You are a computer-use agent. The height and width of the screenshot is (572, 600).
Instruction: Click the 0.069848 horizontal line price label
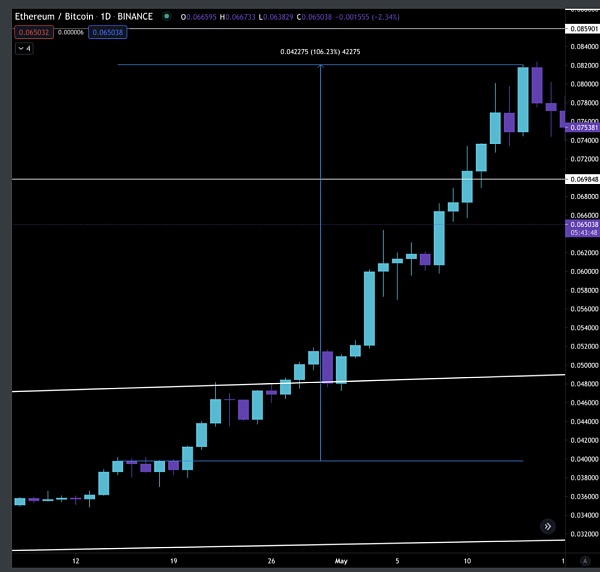pyautogui.click(x=581, y=179)
